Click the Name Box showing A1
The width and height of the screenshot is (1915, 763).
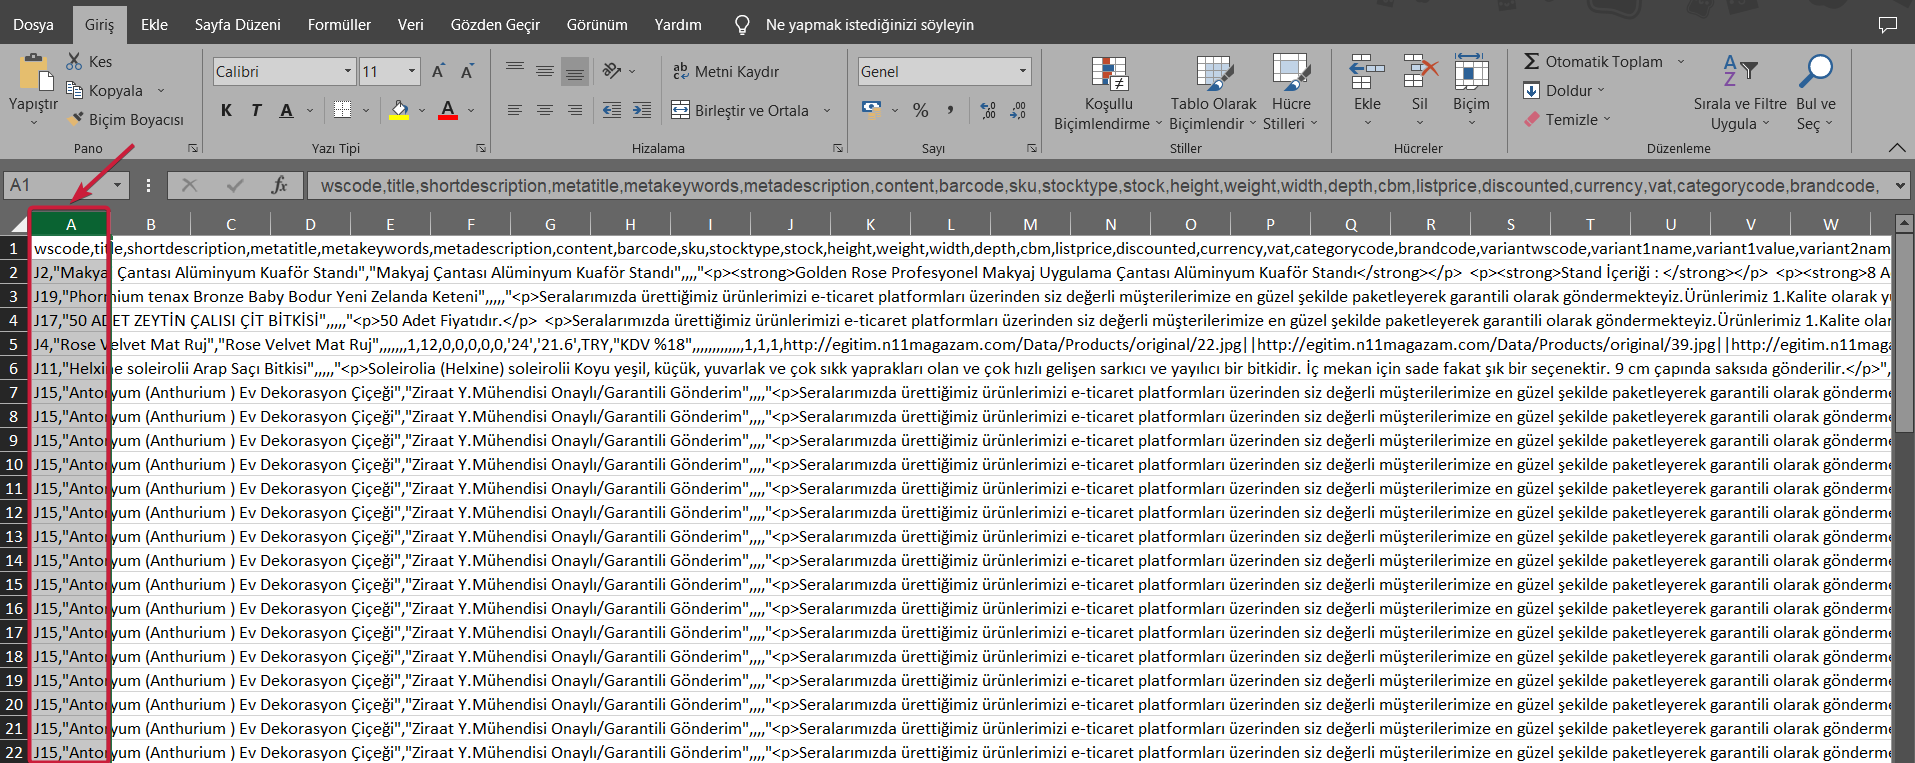[67, 185]
